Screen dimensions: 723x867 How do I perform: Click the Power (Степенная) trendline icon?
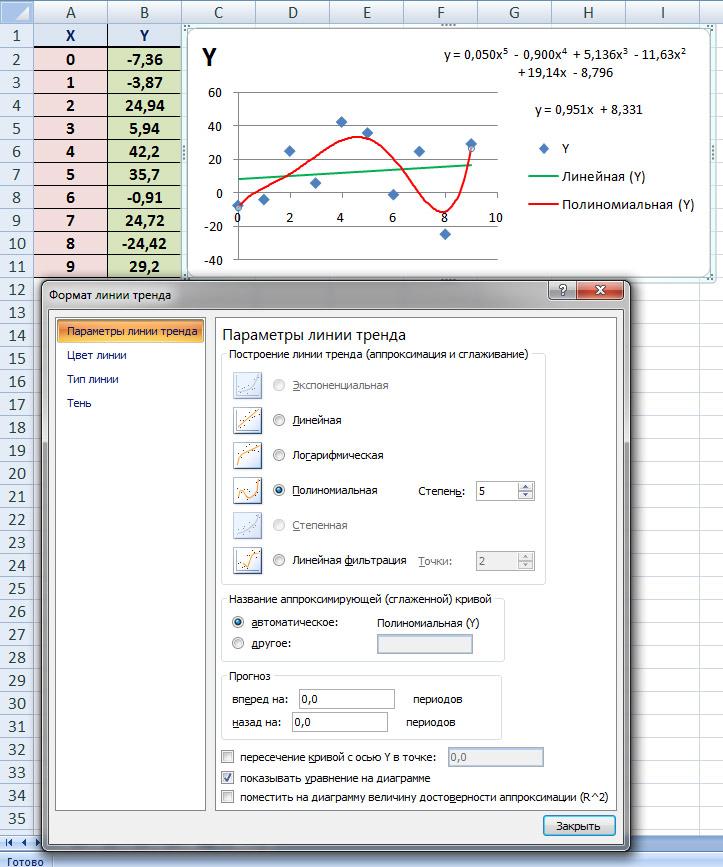[x=248, y=525]
